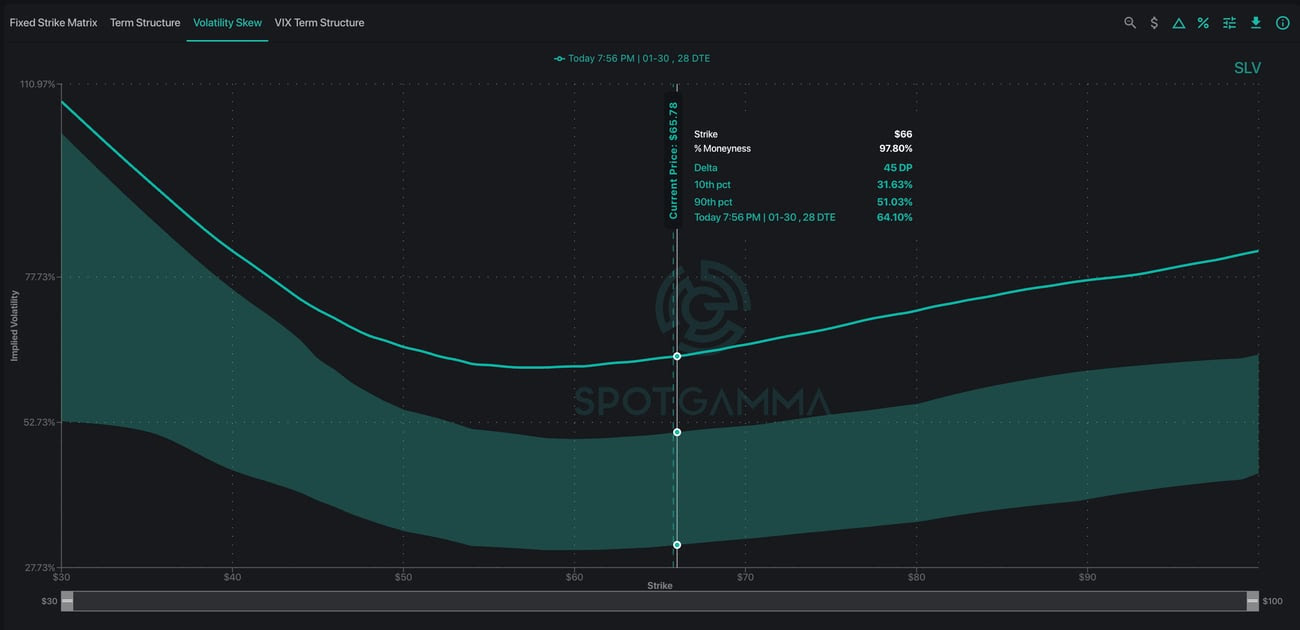Click the right $100 range slider handle

pos(1251,601)
